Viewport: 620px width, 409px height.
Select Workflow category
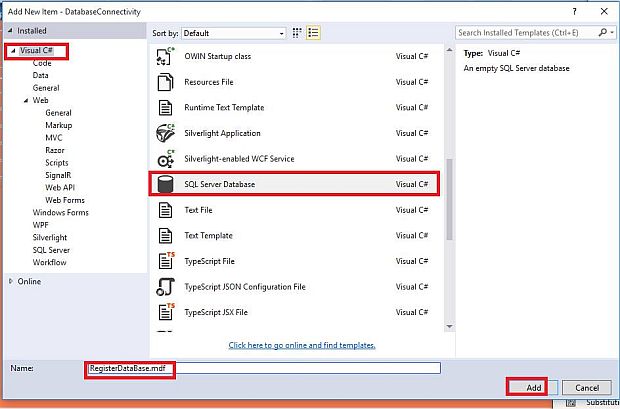[49, 262]
